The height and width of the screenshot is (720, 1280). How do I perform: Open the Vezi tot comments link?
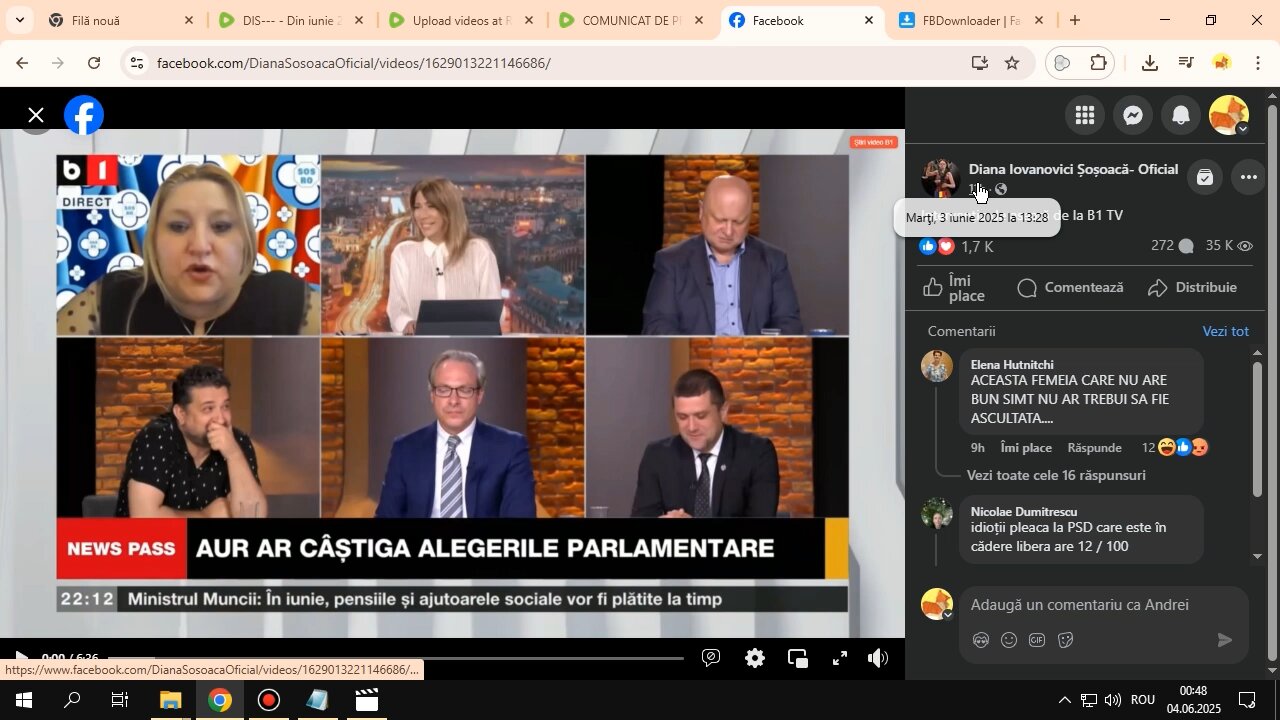1225,331
